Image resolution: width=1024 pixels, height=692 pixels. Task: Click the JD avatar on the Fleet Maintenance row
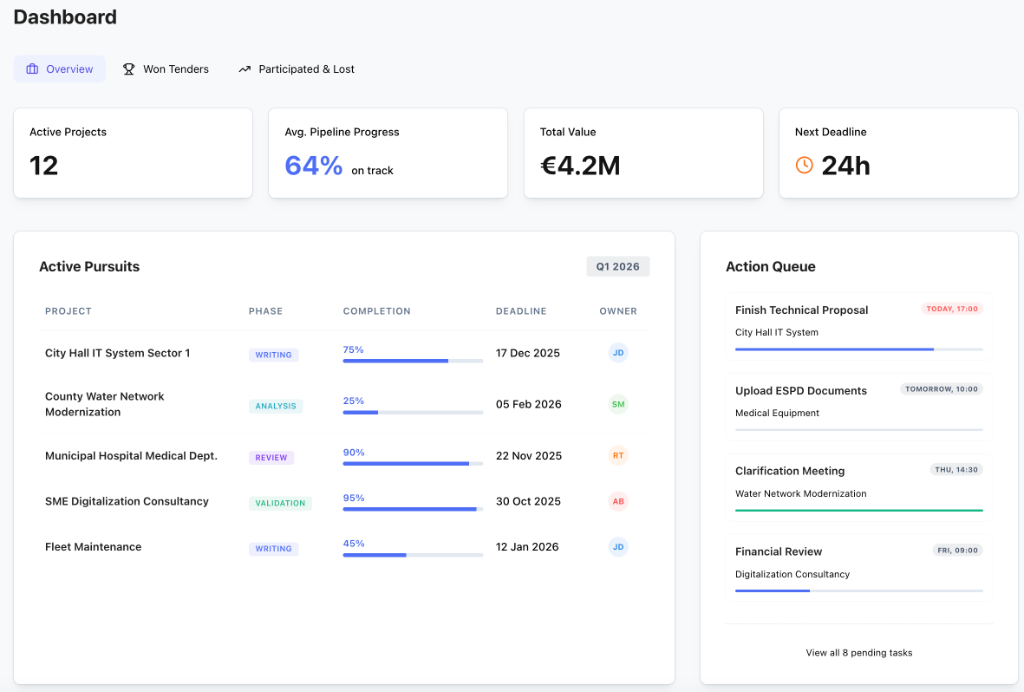[618, 547]
